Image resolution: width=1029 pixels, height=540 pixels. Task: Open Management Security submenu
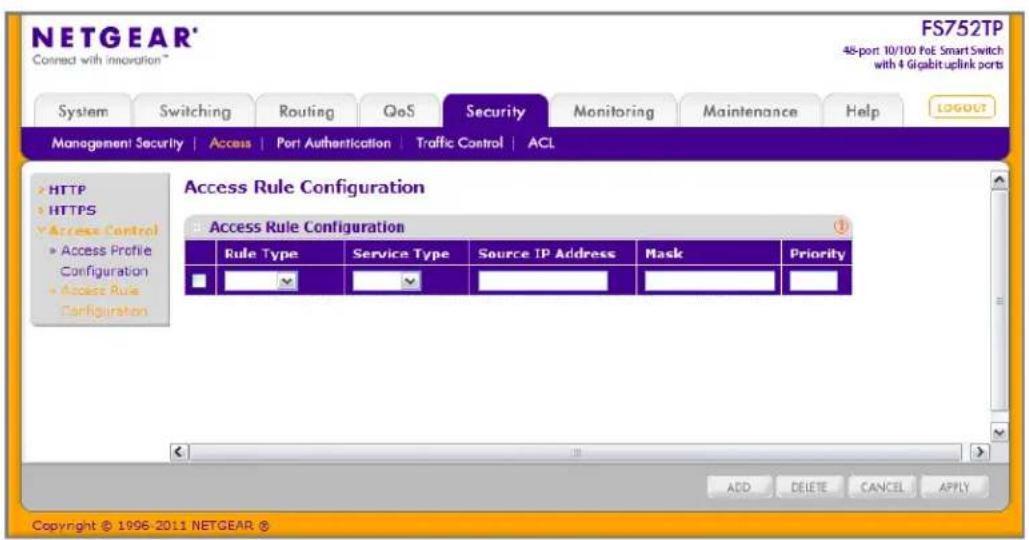point(117,143)
